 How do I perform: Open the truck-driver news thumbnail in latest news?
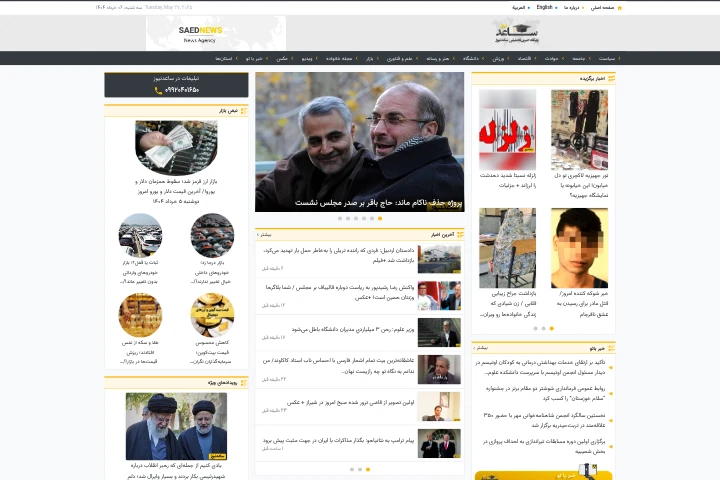[x=439, y=259]
